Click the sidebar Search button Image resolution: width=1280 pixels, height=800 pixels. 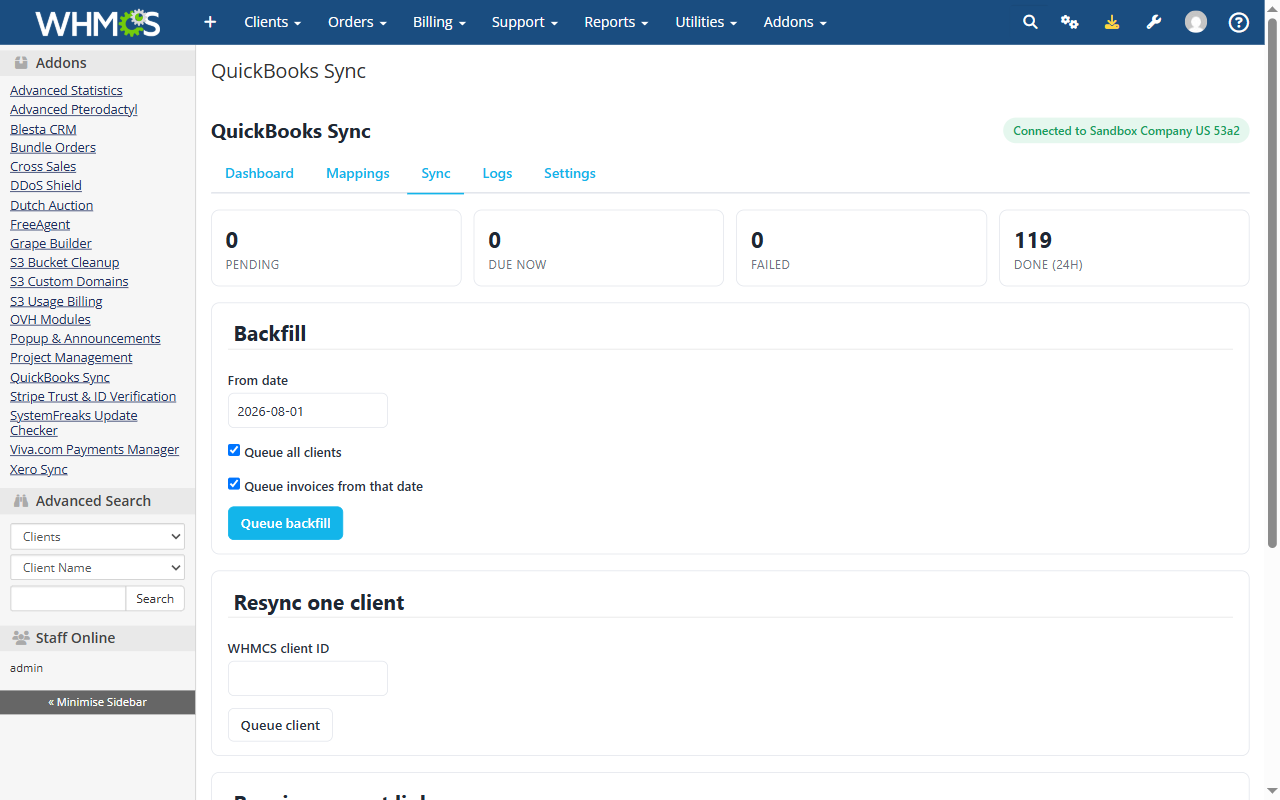(155, 599)
